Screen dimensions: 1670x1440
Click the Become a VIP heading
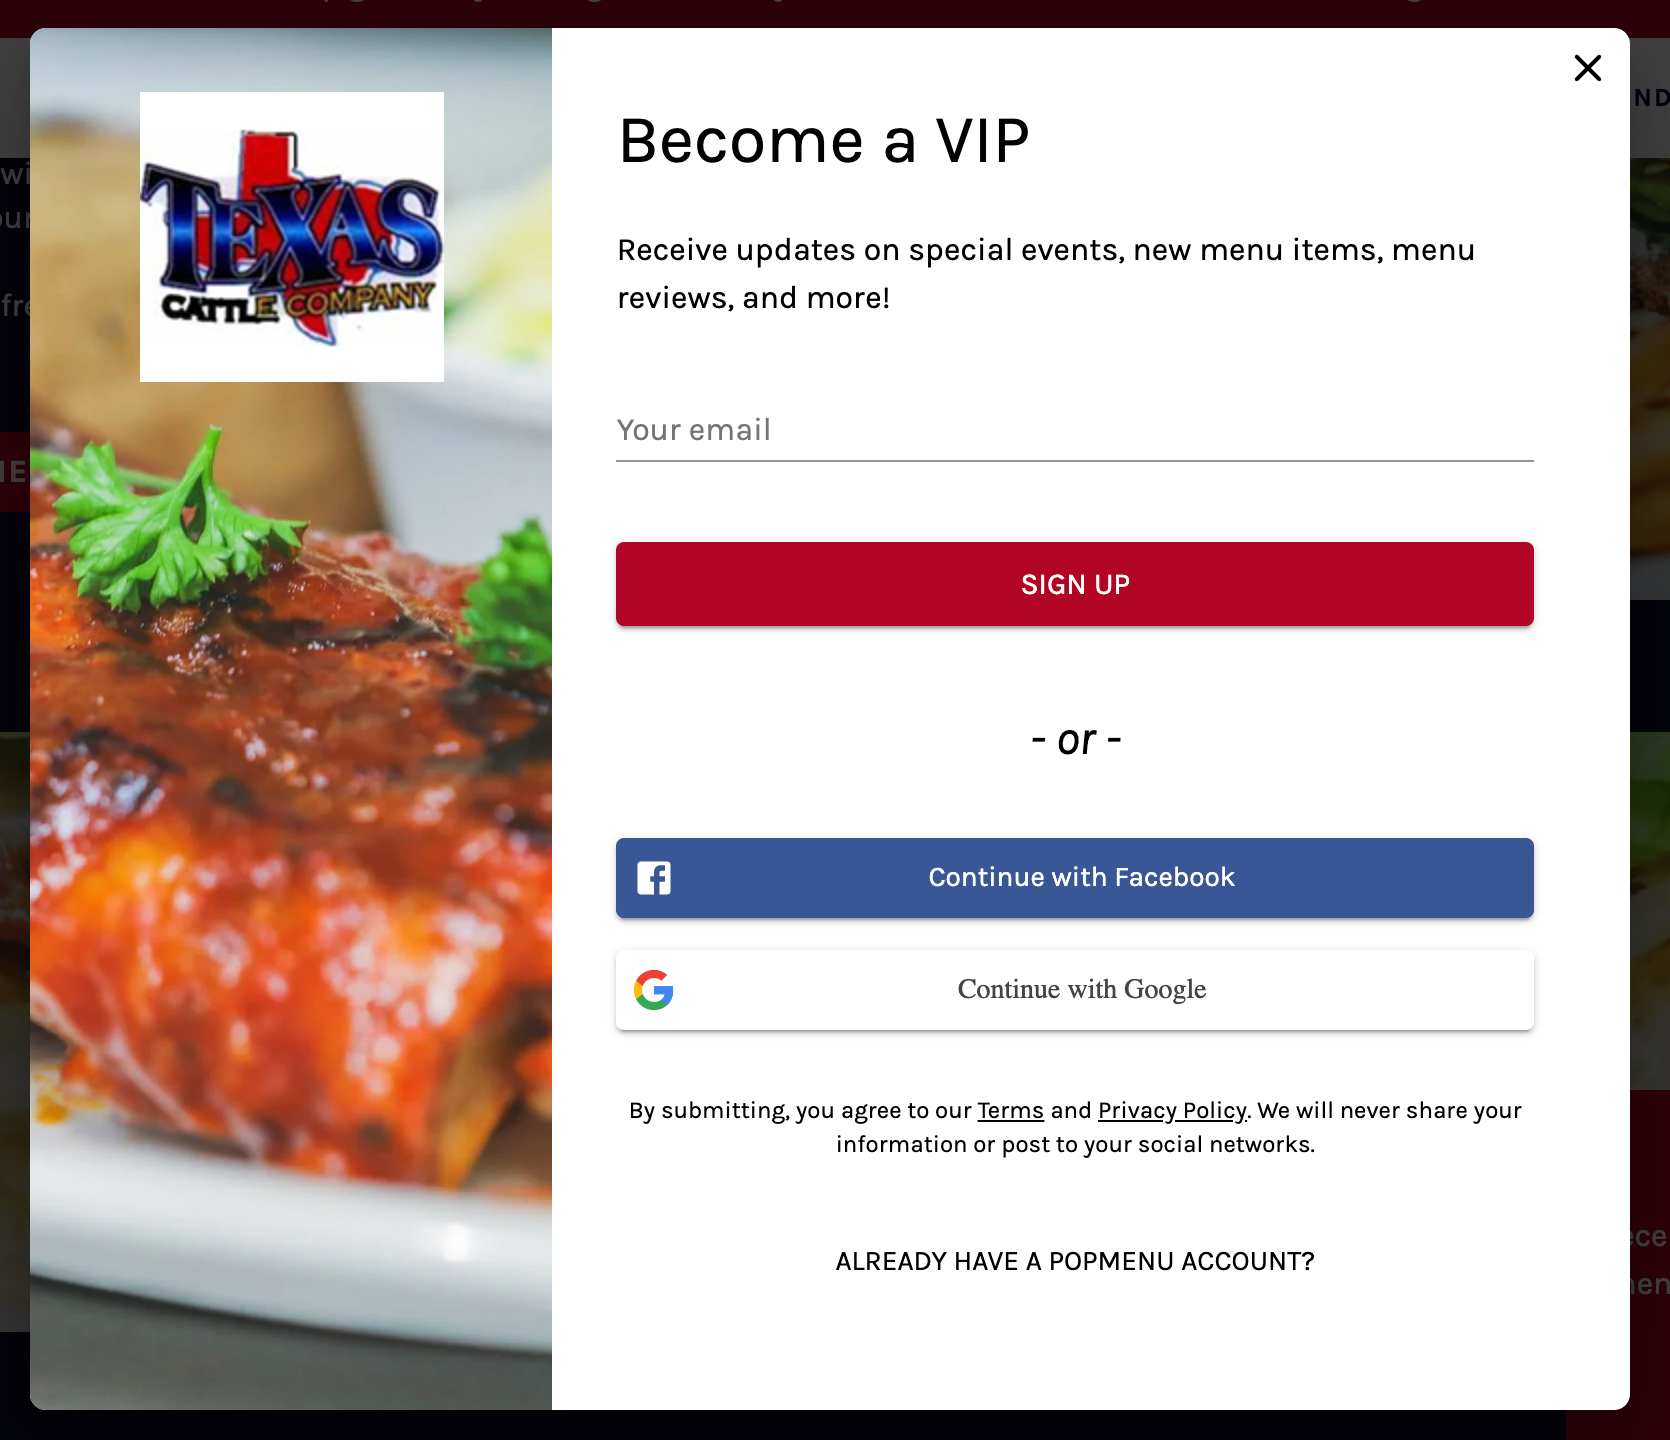824,140
